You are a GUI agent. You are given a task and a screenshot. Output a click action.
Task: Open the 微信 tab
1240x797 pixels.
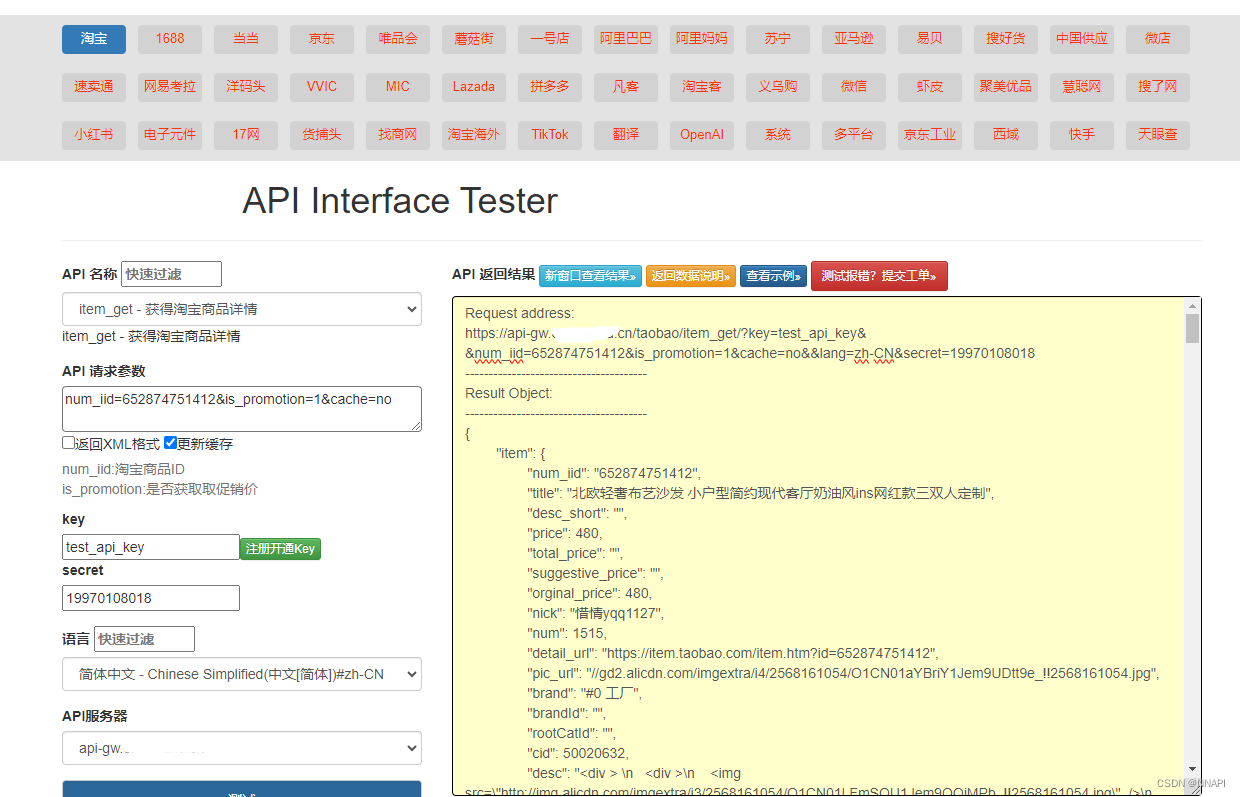[x=854, y=87]
